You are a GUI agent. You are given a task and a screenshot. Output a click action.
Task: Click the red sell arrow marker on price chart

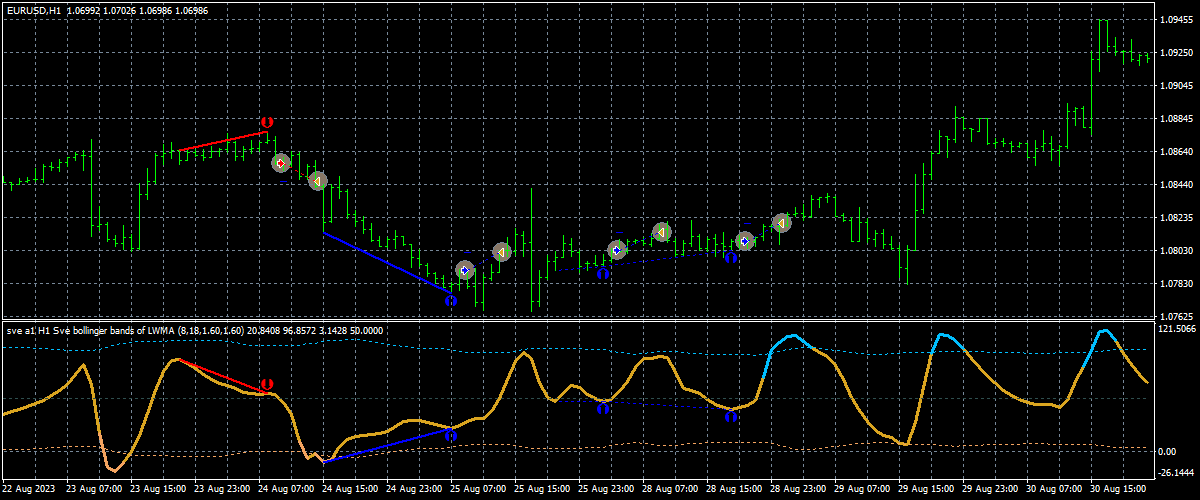[x=281, y=163]
